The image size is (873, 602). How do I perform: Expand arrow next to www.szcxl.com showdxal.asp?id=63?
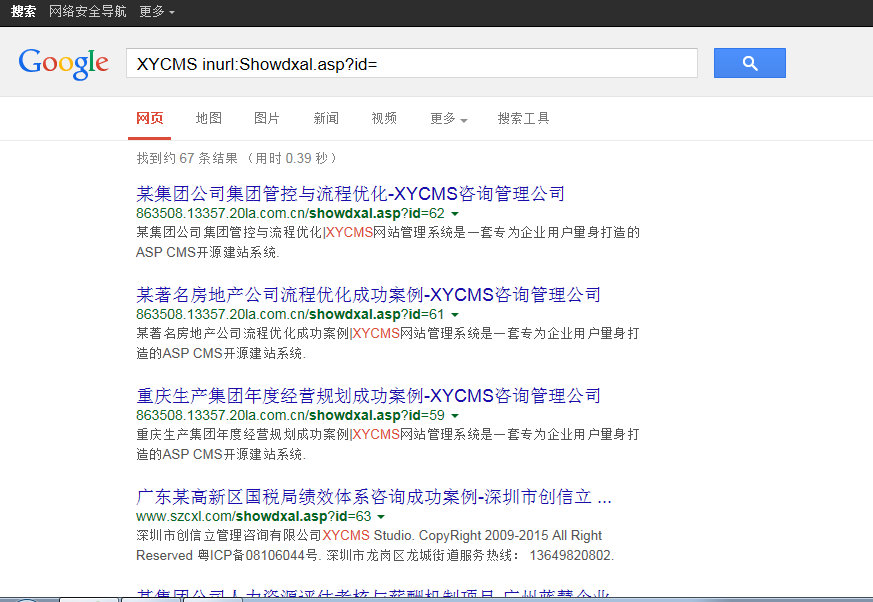pyautogui.click(x=381, y=517)
